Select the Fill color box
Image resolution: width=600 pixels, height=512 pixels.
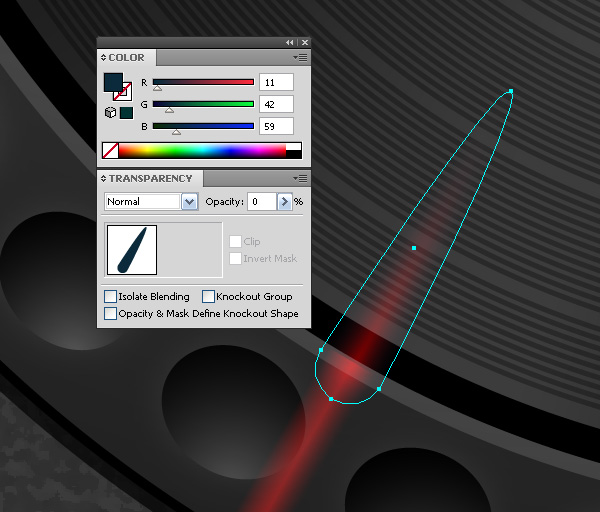point(113,82)
